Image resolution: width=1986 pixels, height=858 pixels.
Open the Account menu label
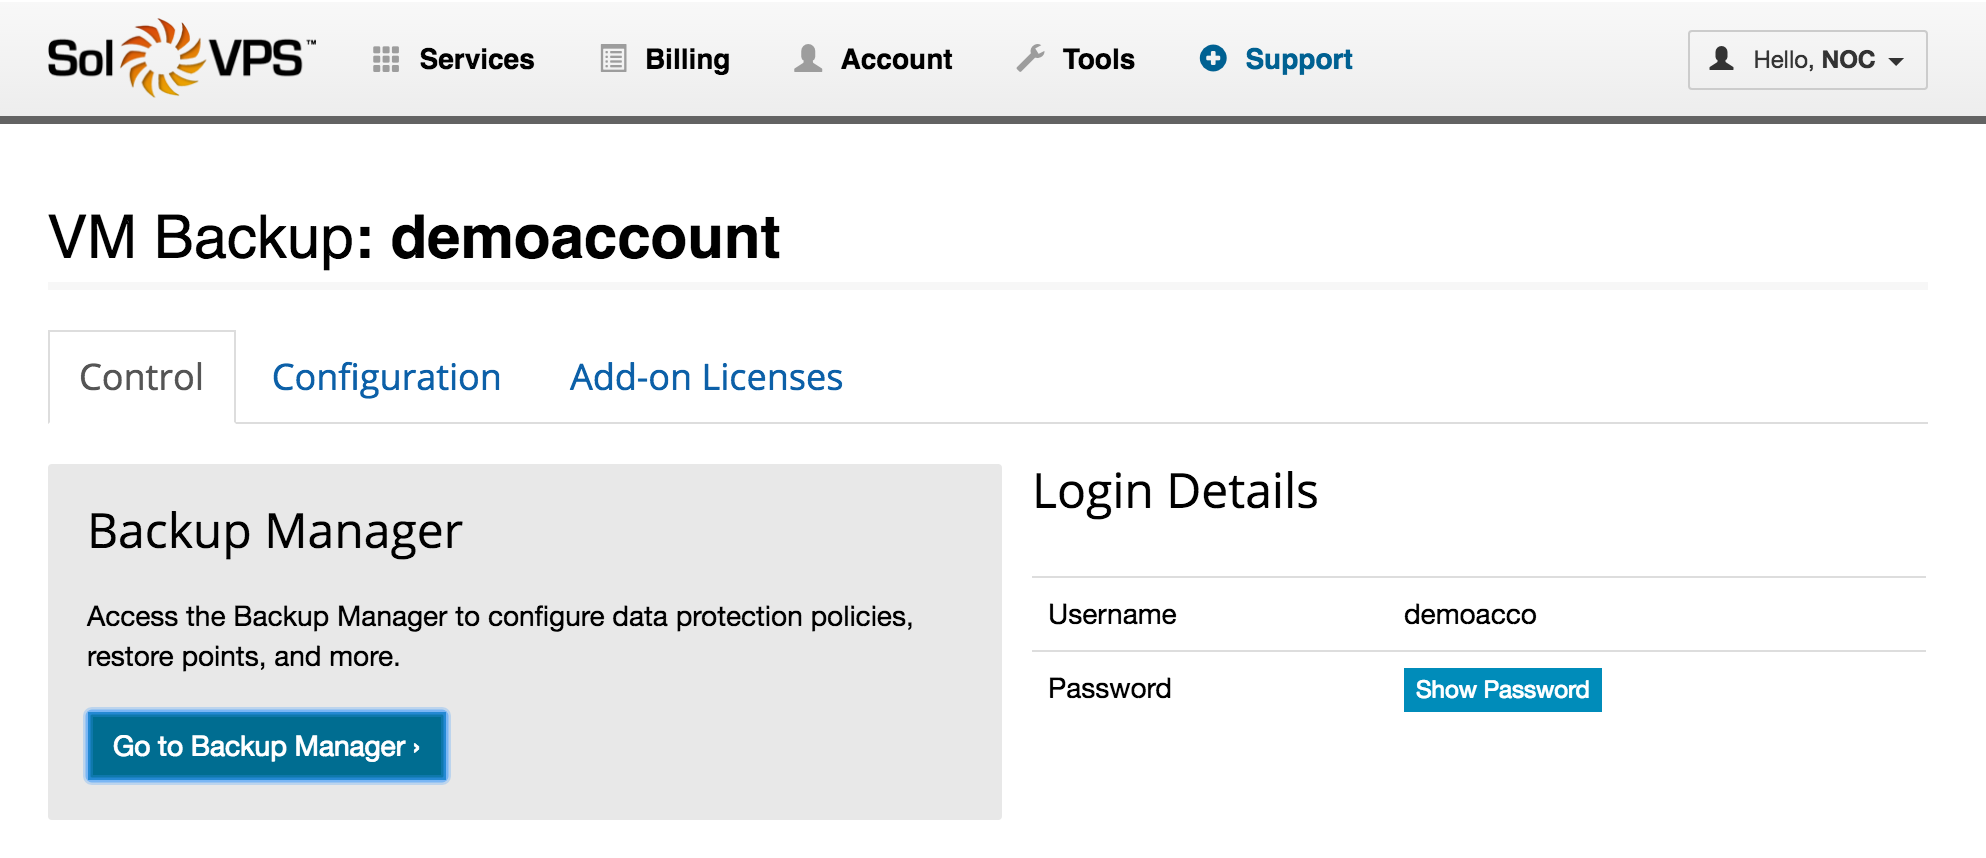pyautogui.click(x=896, y=60)
